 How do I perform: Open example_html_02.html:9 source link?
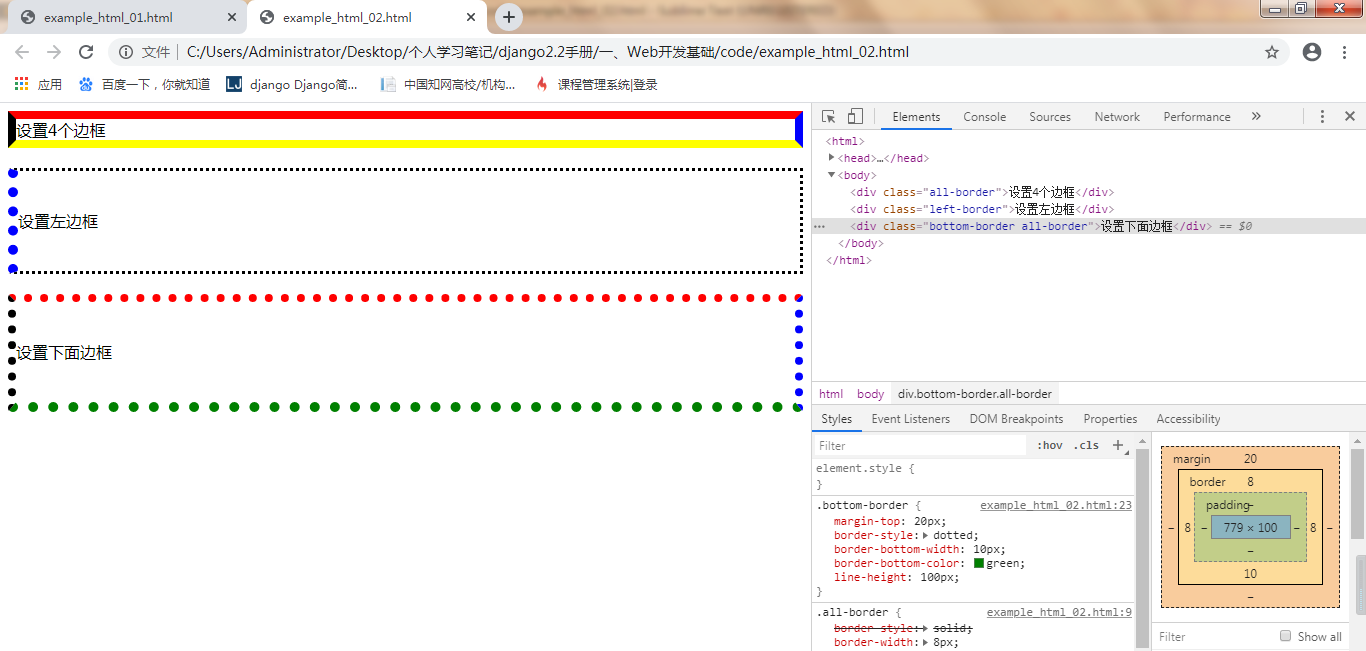[1059, 613]
